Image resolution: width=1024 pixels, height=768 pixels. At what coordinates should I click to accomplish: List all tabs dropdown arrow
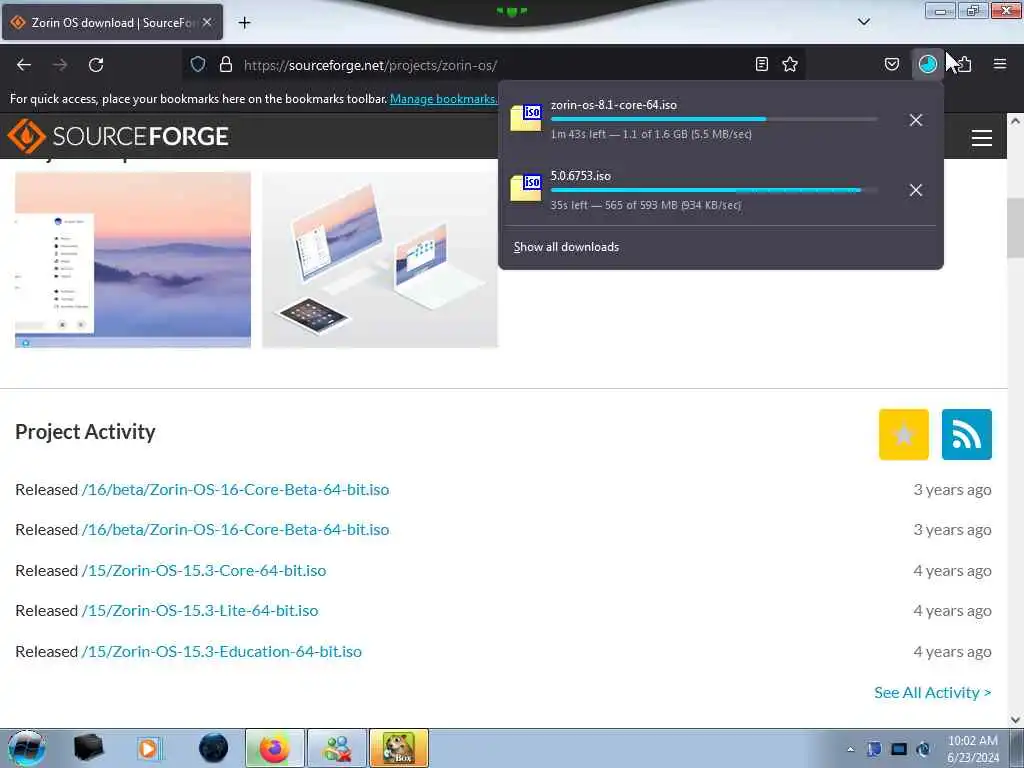(x=863, y=22)
